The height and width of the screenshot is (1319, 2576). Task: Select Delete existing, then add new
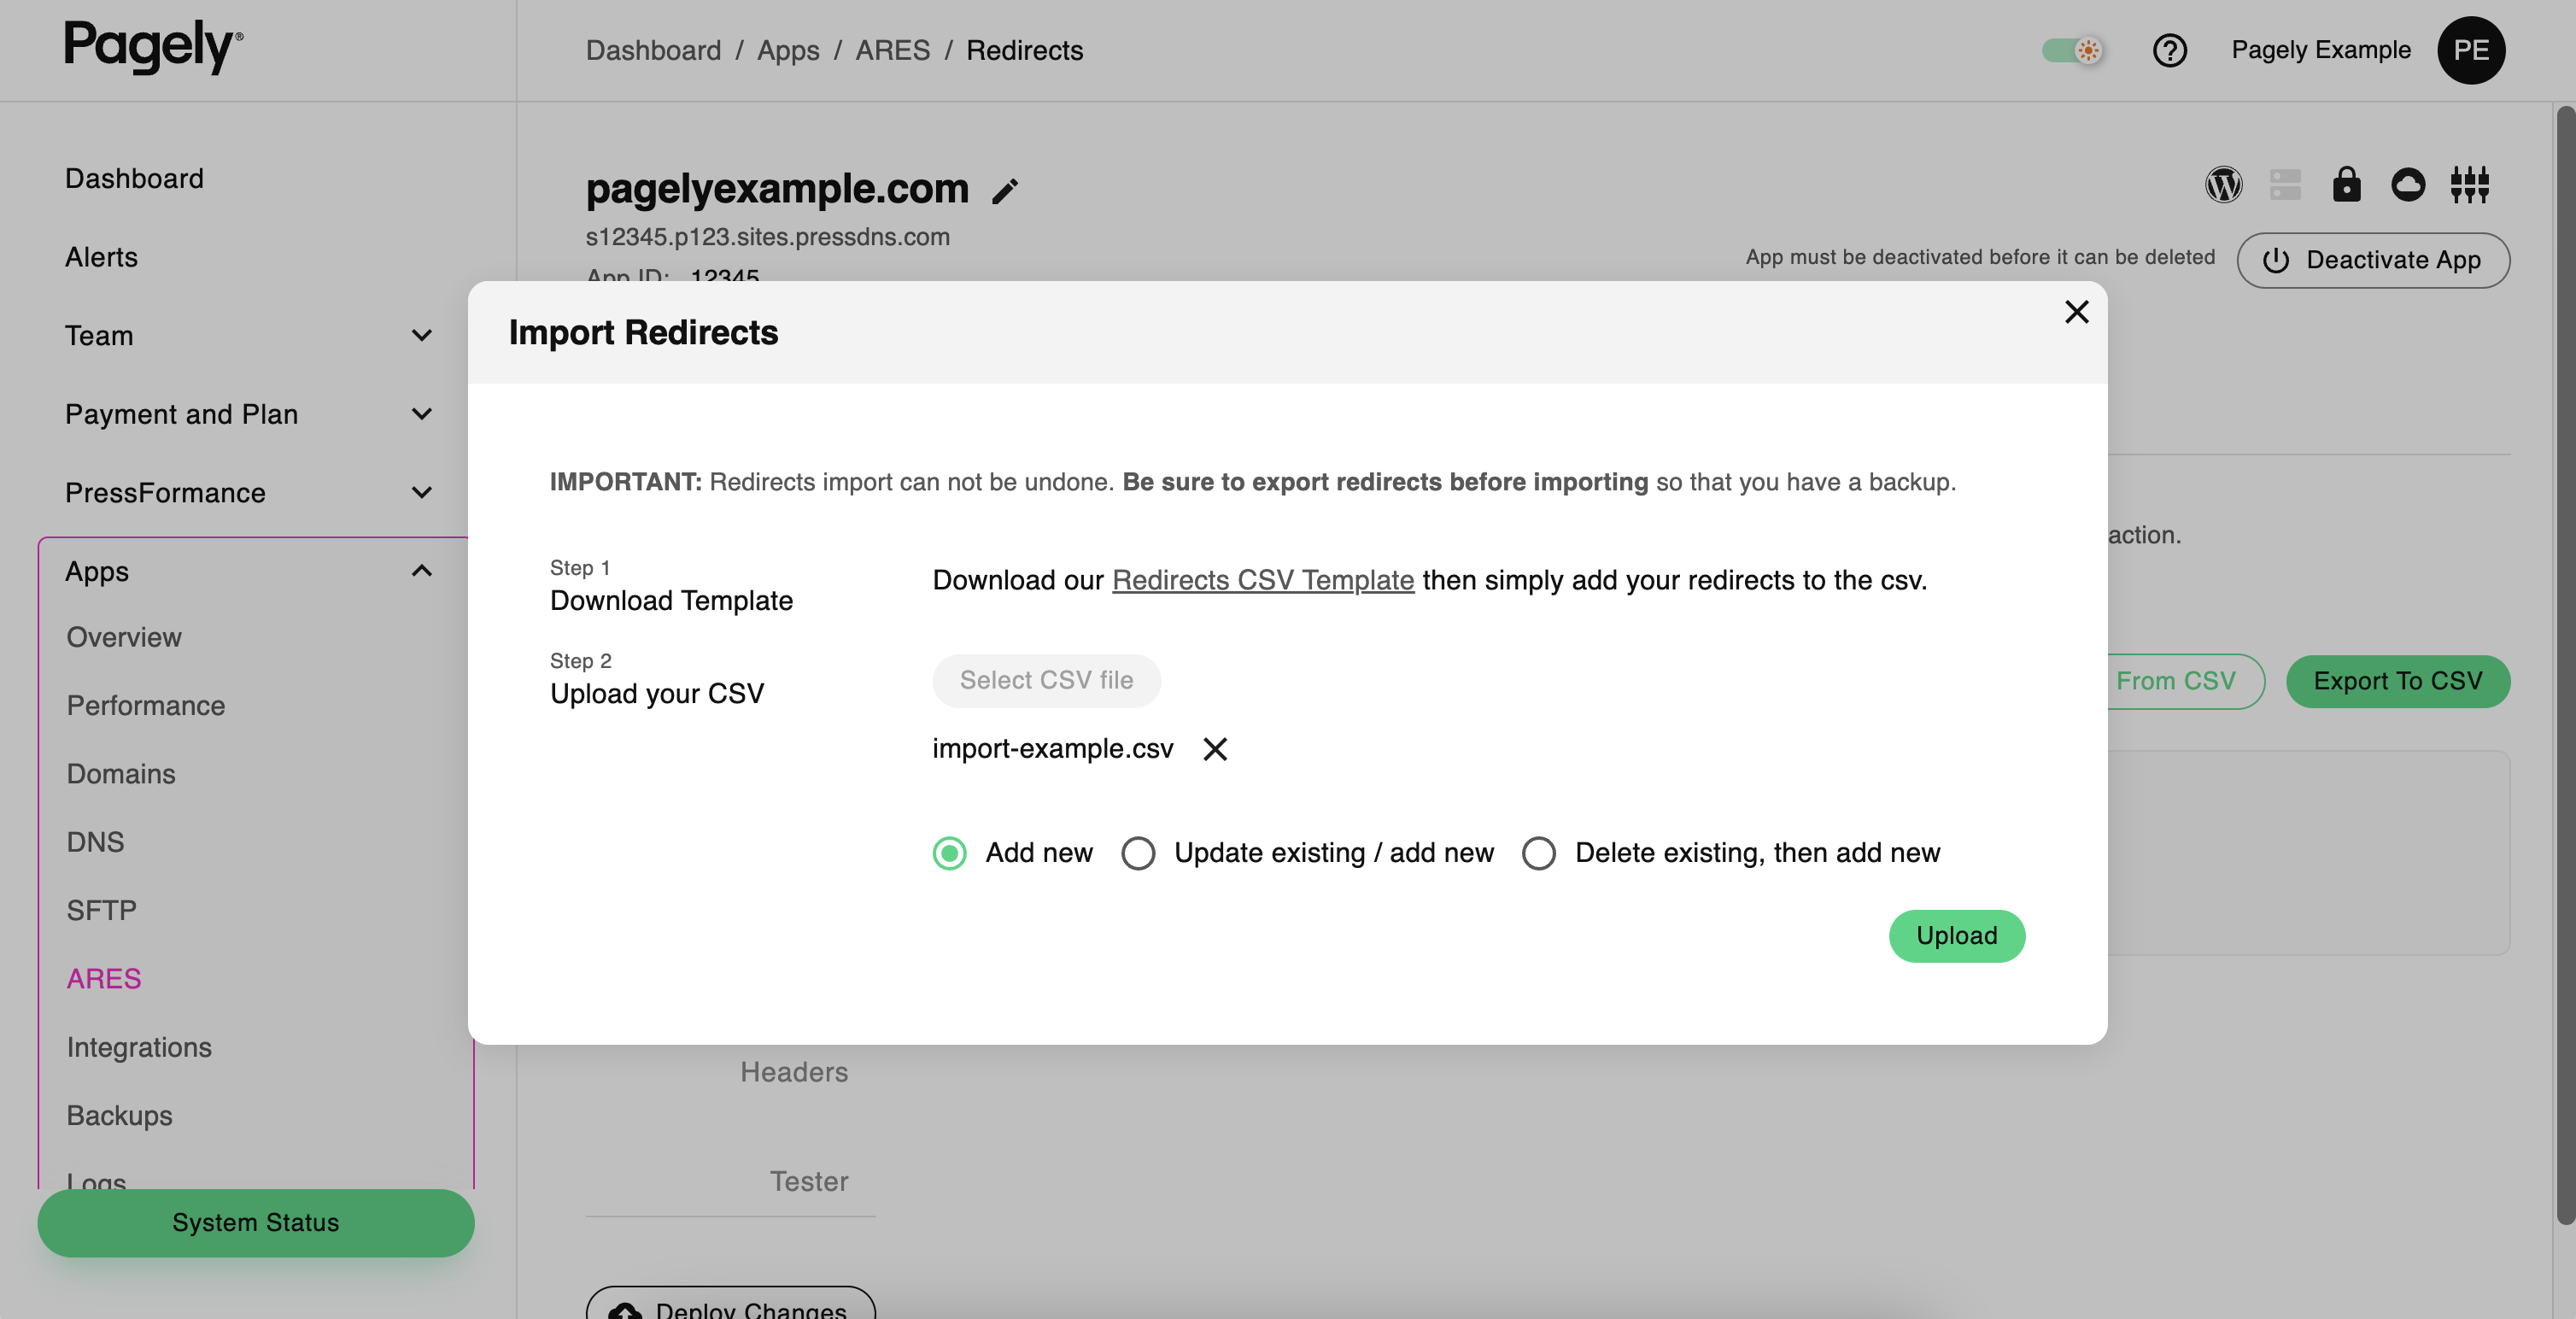point(1538,853)
